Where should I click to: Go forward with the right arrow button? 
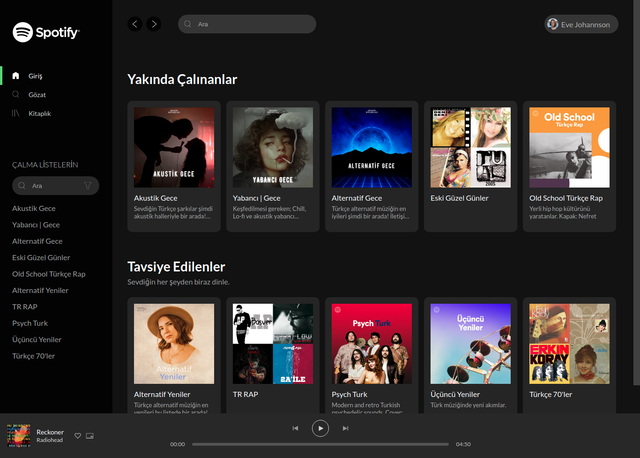coord(154,24)
